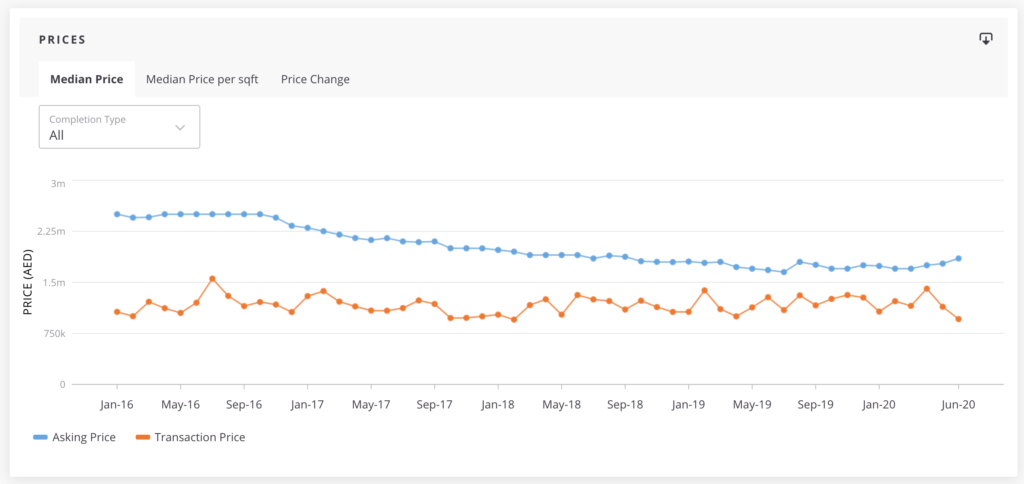Image resolution: width=1024 pixels, height=484 pixels.
Task: Select the Price Change tab
Action: [315, 79]
